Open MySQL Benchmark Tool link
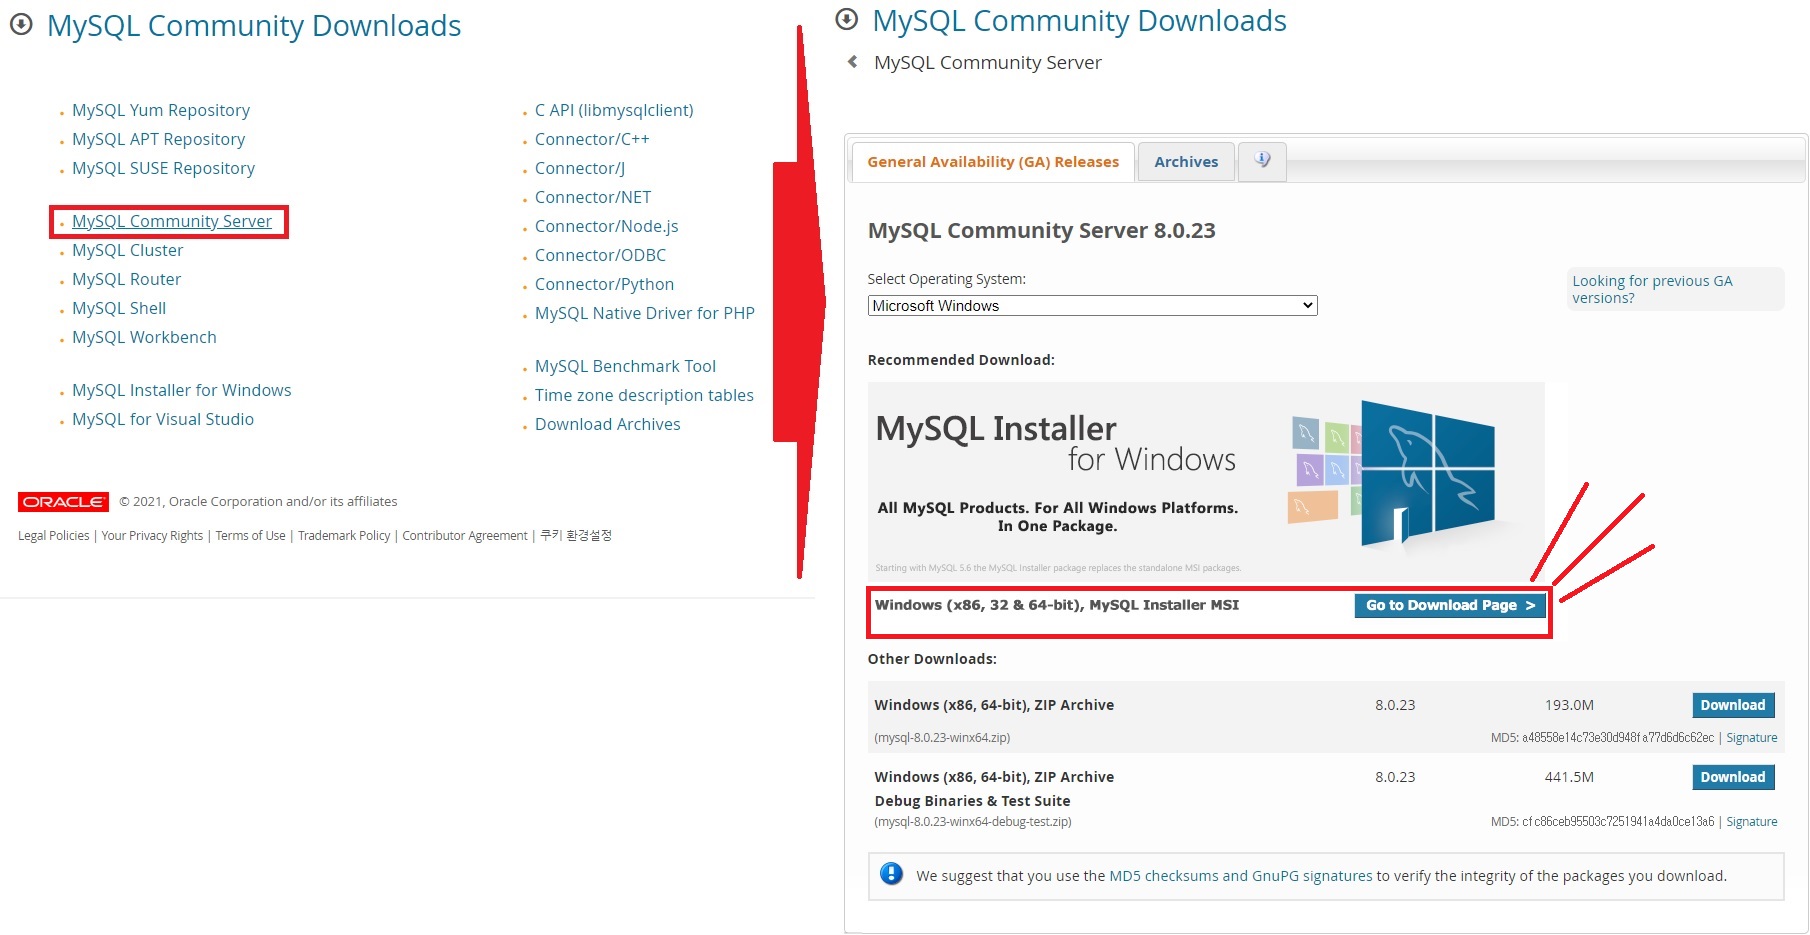Screen dimensions: 1810x935 (x=625, y=366)
